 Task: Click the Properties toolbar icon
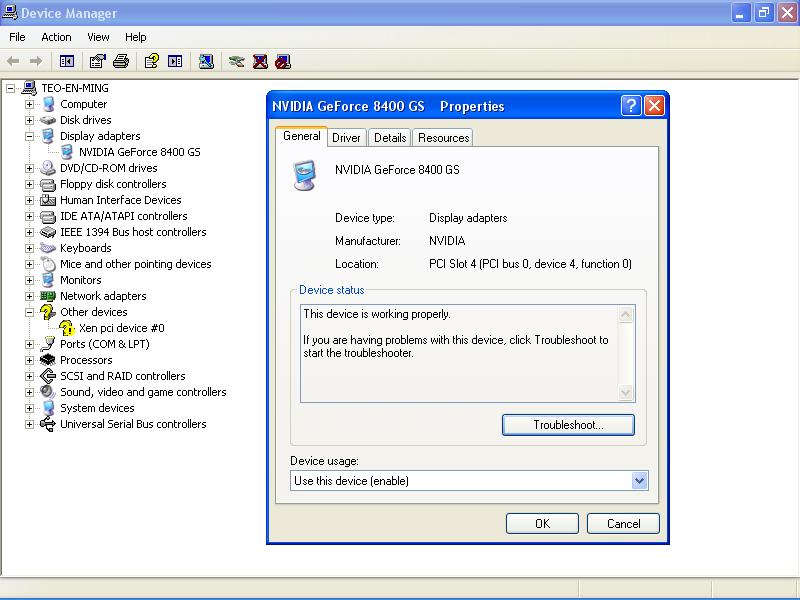pyautogui.click(x=97, y=61)
